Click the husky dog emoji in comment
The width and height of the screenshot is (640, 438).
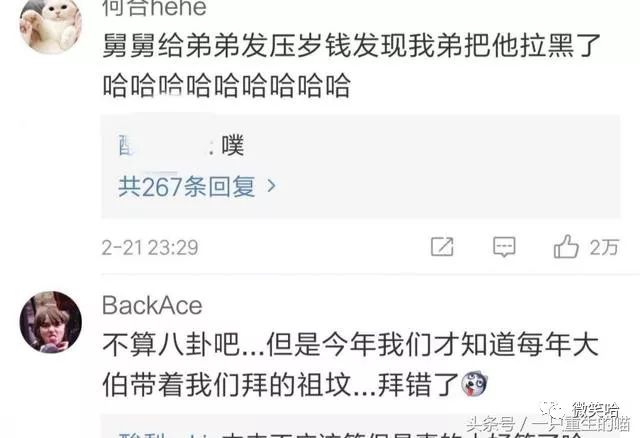click(474, 384)
